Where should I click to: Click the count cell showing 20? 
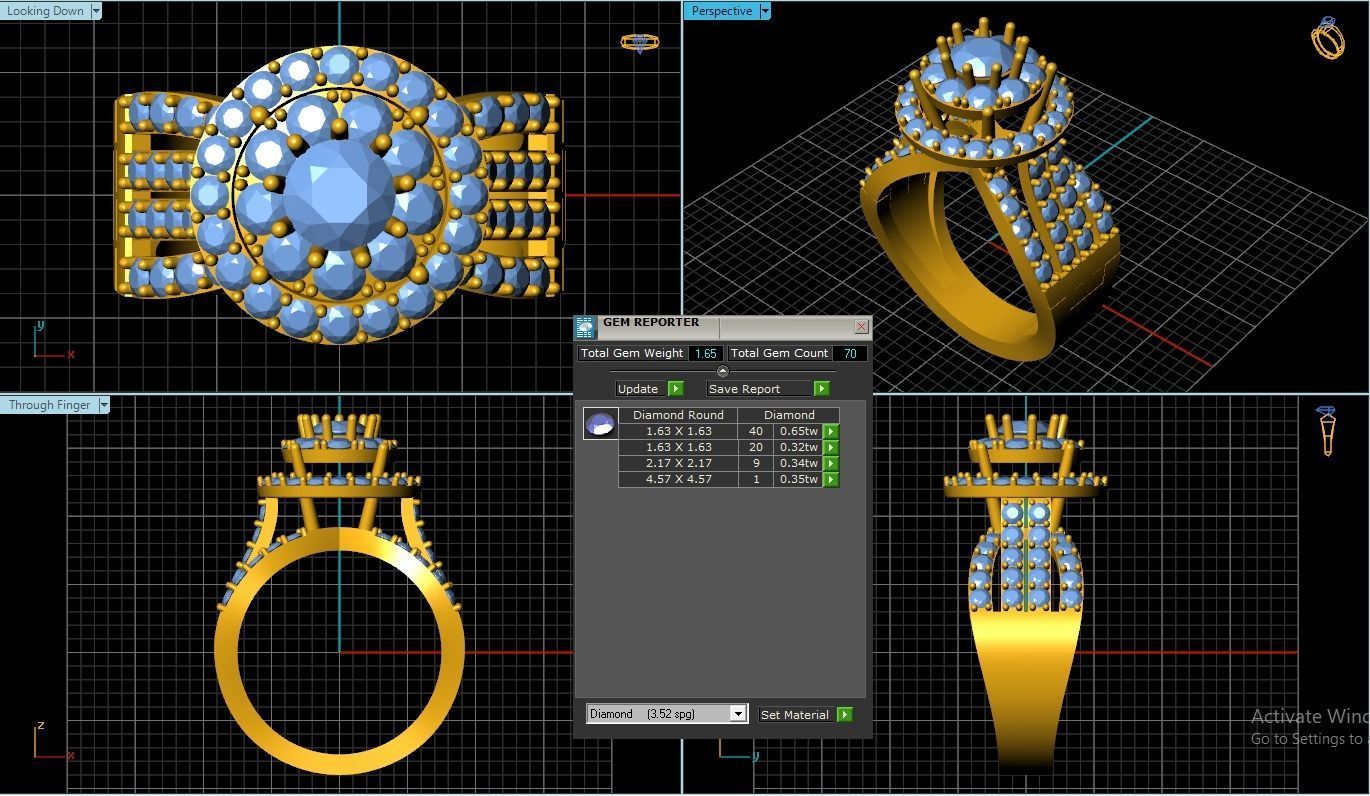[756, 447]
